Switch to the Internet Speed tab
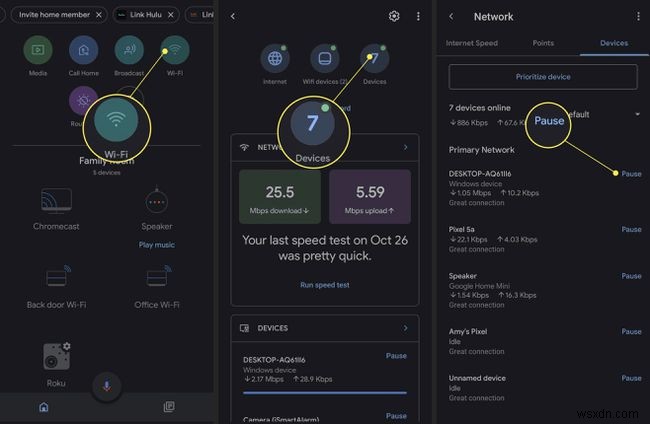650x424 pixels. click(x=472, y=43)
